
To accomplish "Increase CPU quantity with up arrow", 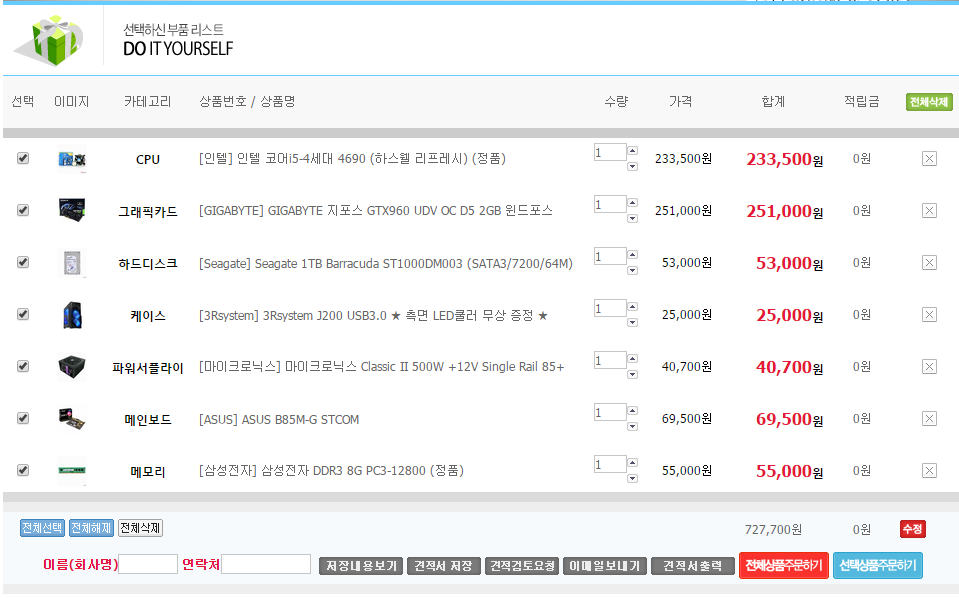I will (632, 150).
